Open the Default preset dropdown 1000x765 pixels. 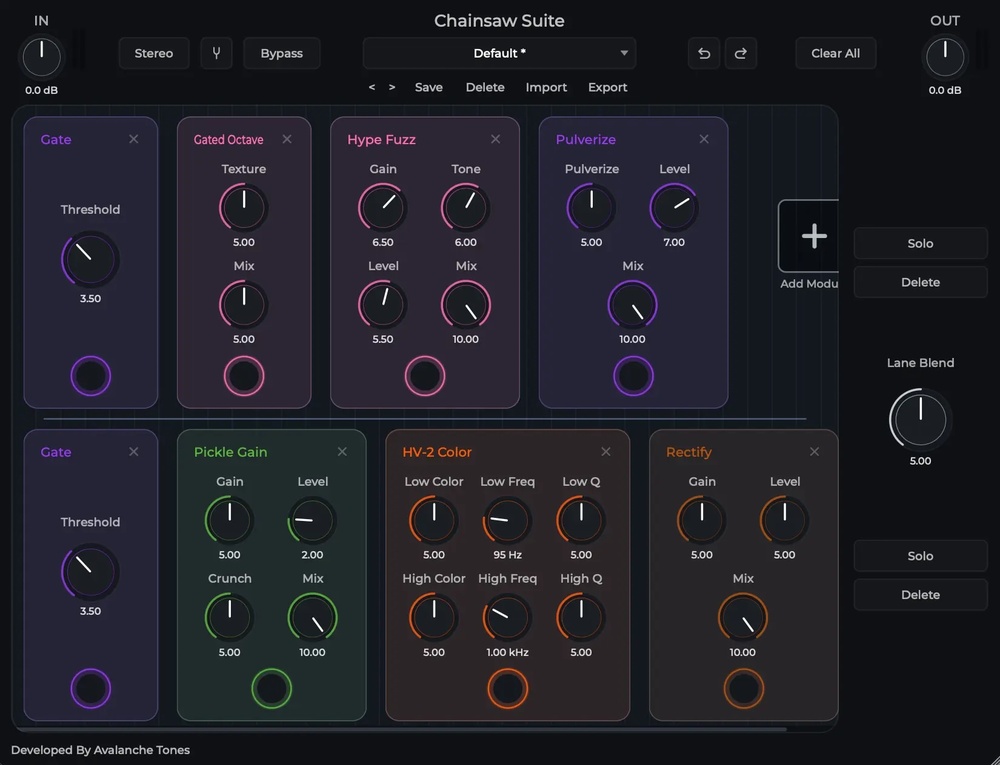pyautogui.click(x=499, y=54)
